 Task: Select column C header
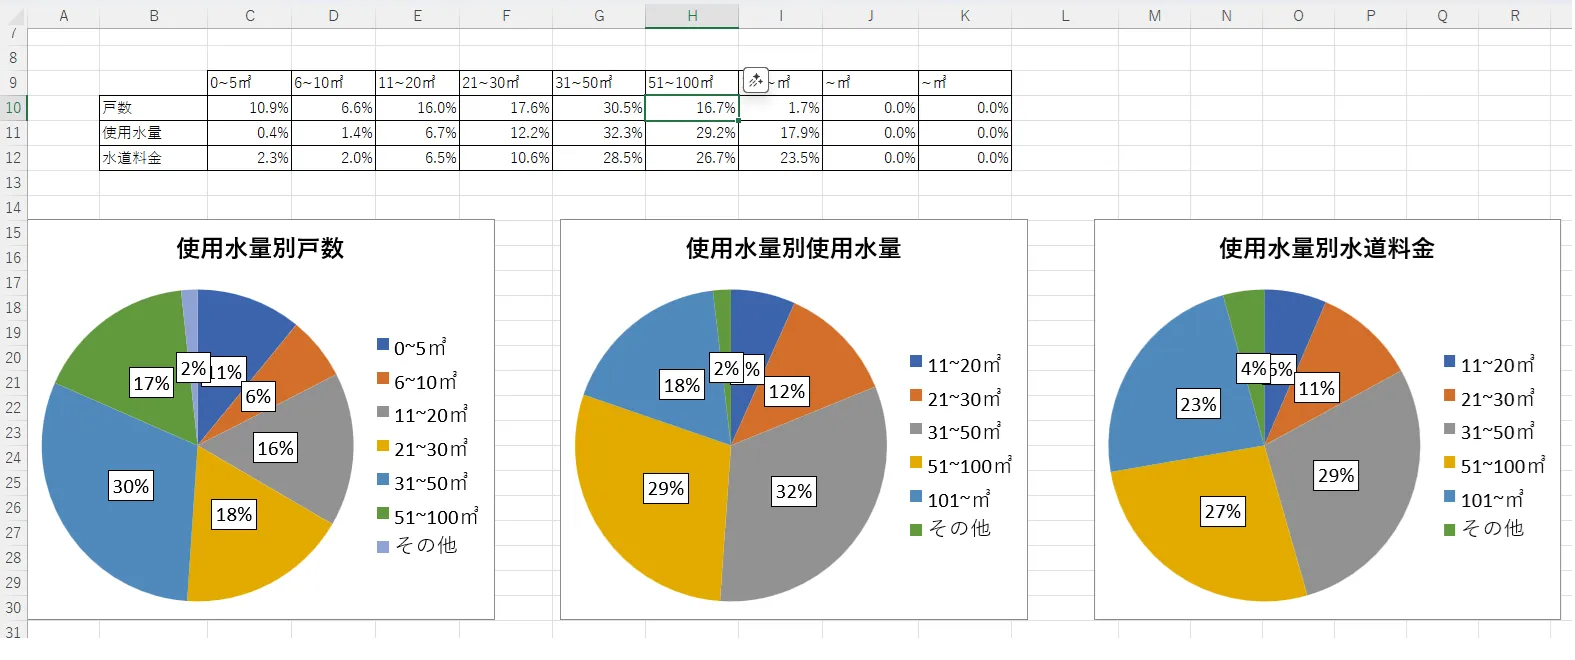(x=250, y=15)
